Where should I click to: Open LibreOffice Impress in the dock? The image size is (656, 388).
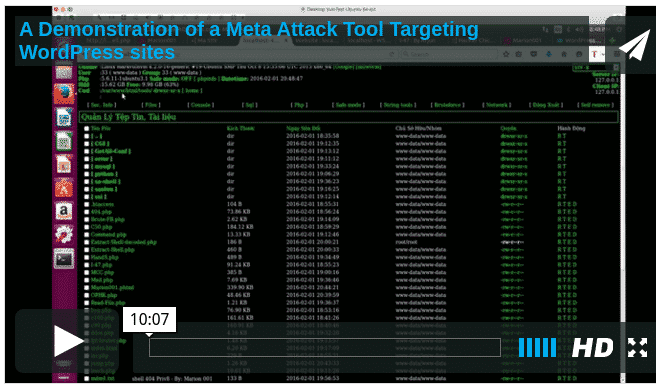point(64,164)
